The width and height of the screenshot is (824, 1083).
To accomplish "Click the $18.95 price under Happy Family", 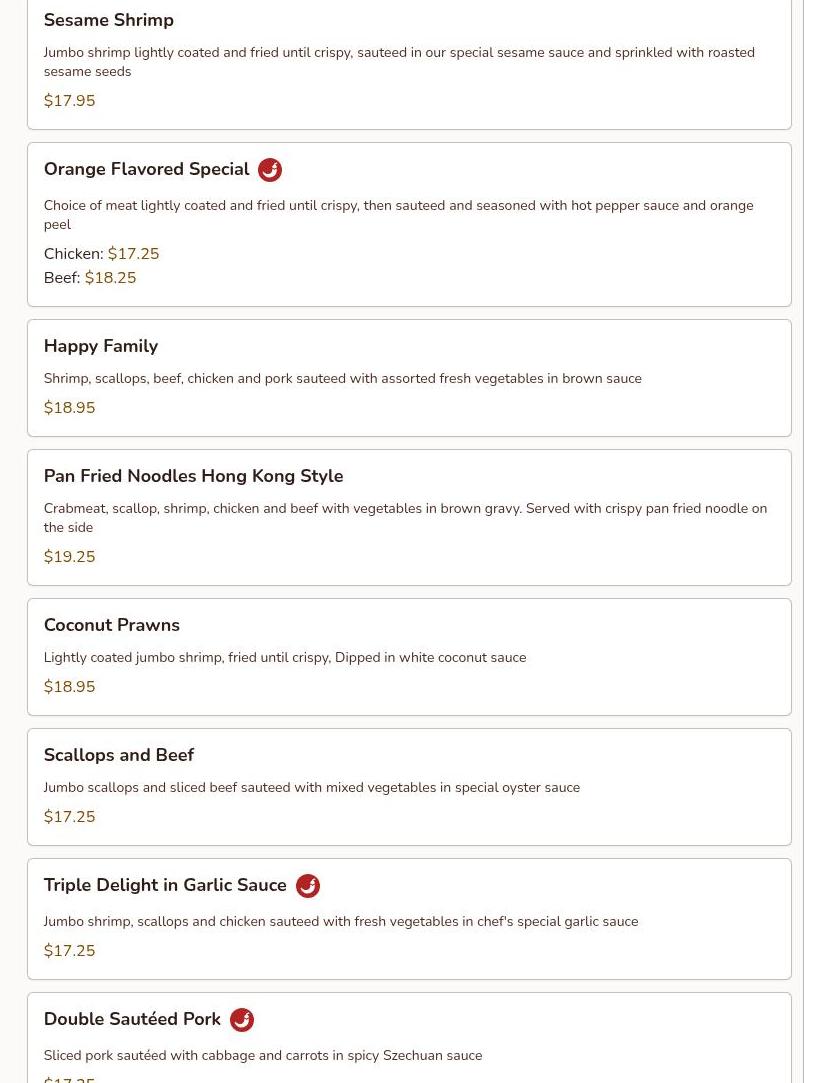I will tap(69, 408).
